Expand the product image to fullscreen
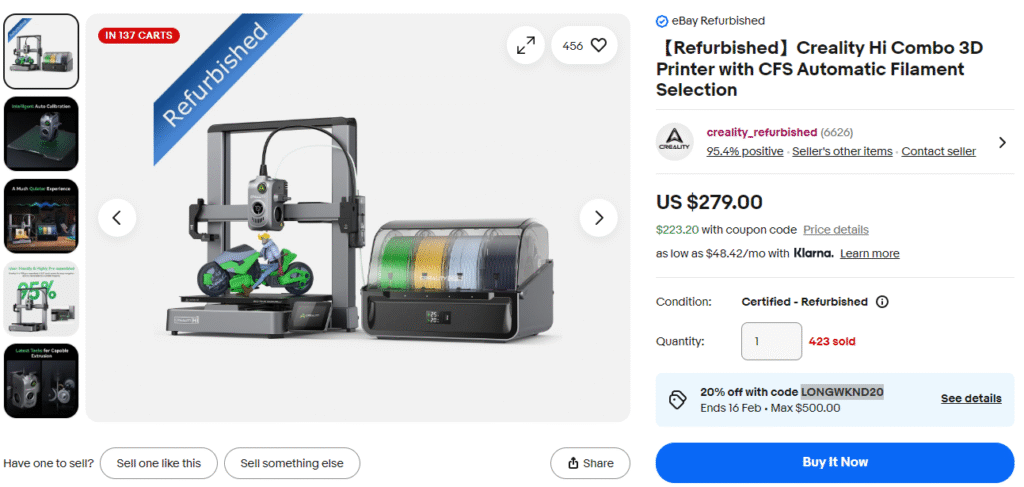The height and width of the screenshot is (487, 1024). pyautogui.click(x=525, y=45)
